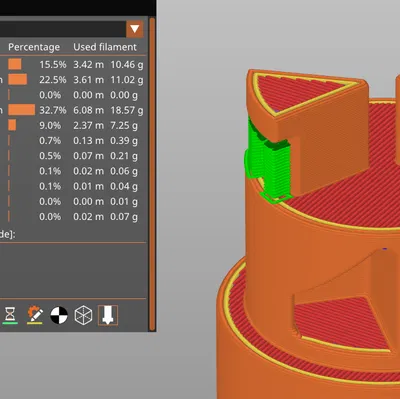The height and width of the screenshot is (399, 400).
Task: Select the 0.07 g filament weight
Action: pos(124,217)
